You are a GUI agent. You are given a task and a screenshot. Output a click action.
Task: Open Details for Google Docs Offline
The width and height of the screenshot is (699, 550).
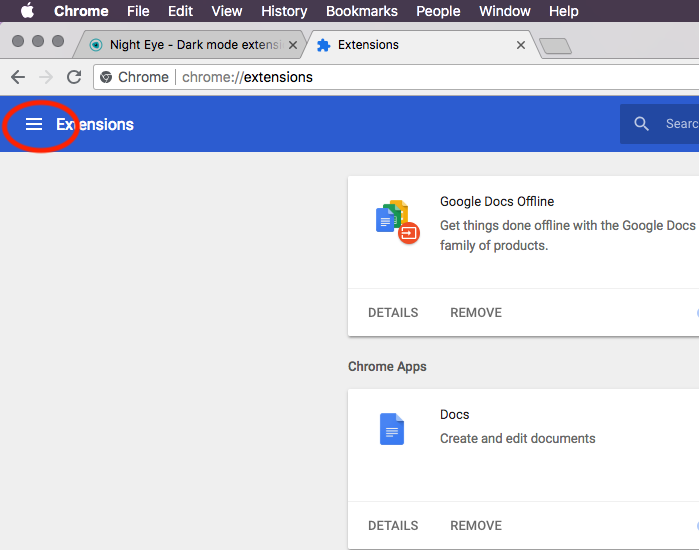tap(393, 312)
